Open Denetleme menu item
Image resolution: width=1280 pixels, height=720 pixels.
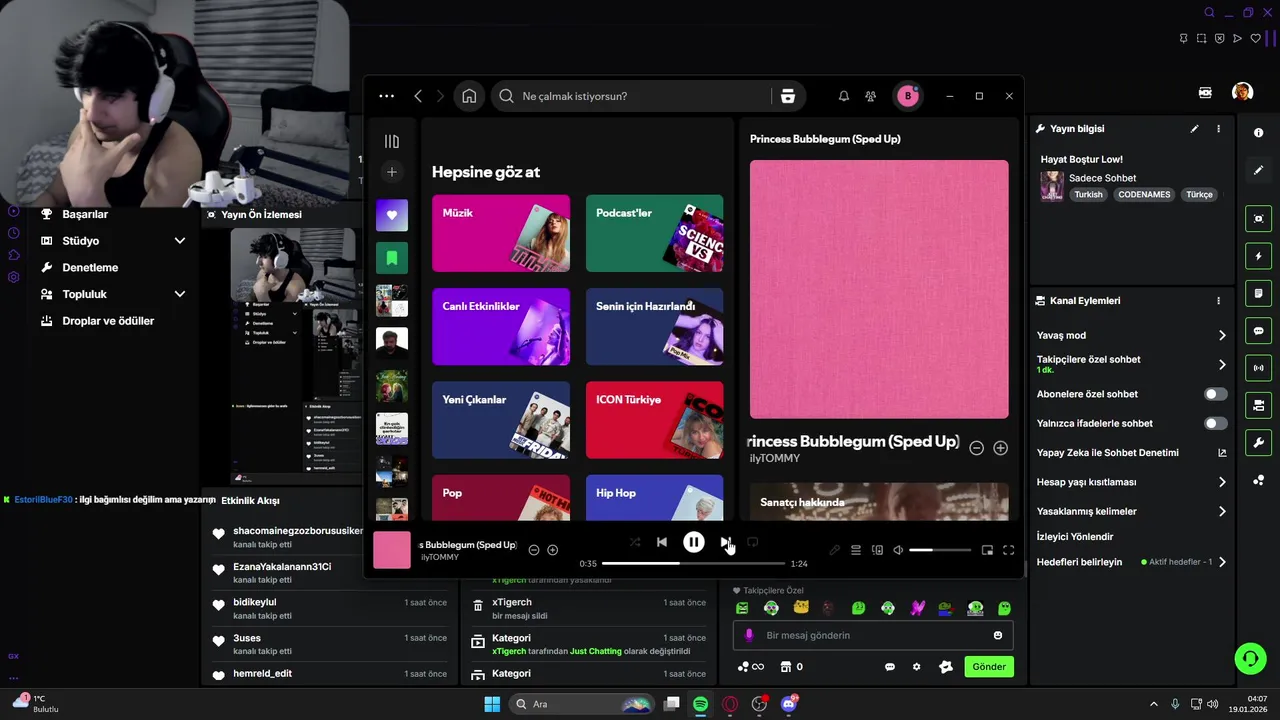click(x=90, y=268)
